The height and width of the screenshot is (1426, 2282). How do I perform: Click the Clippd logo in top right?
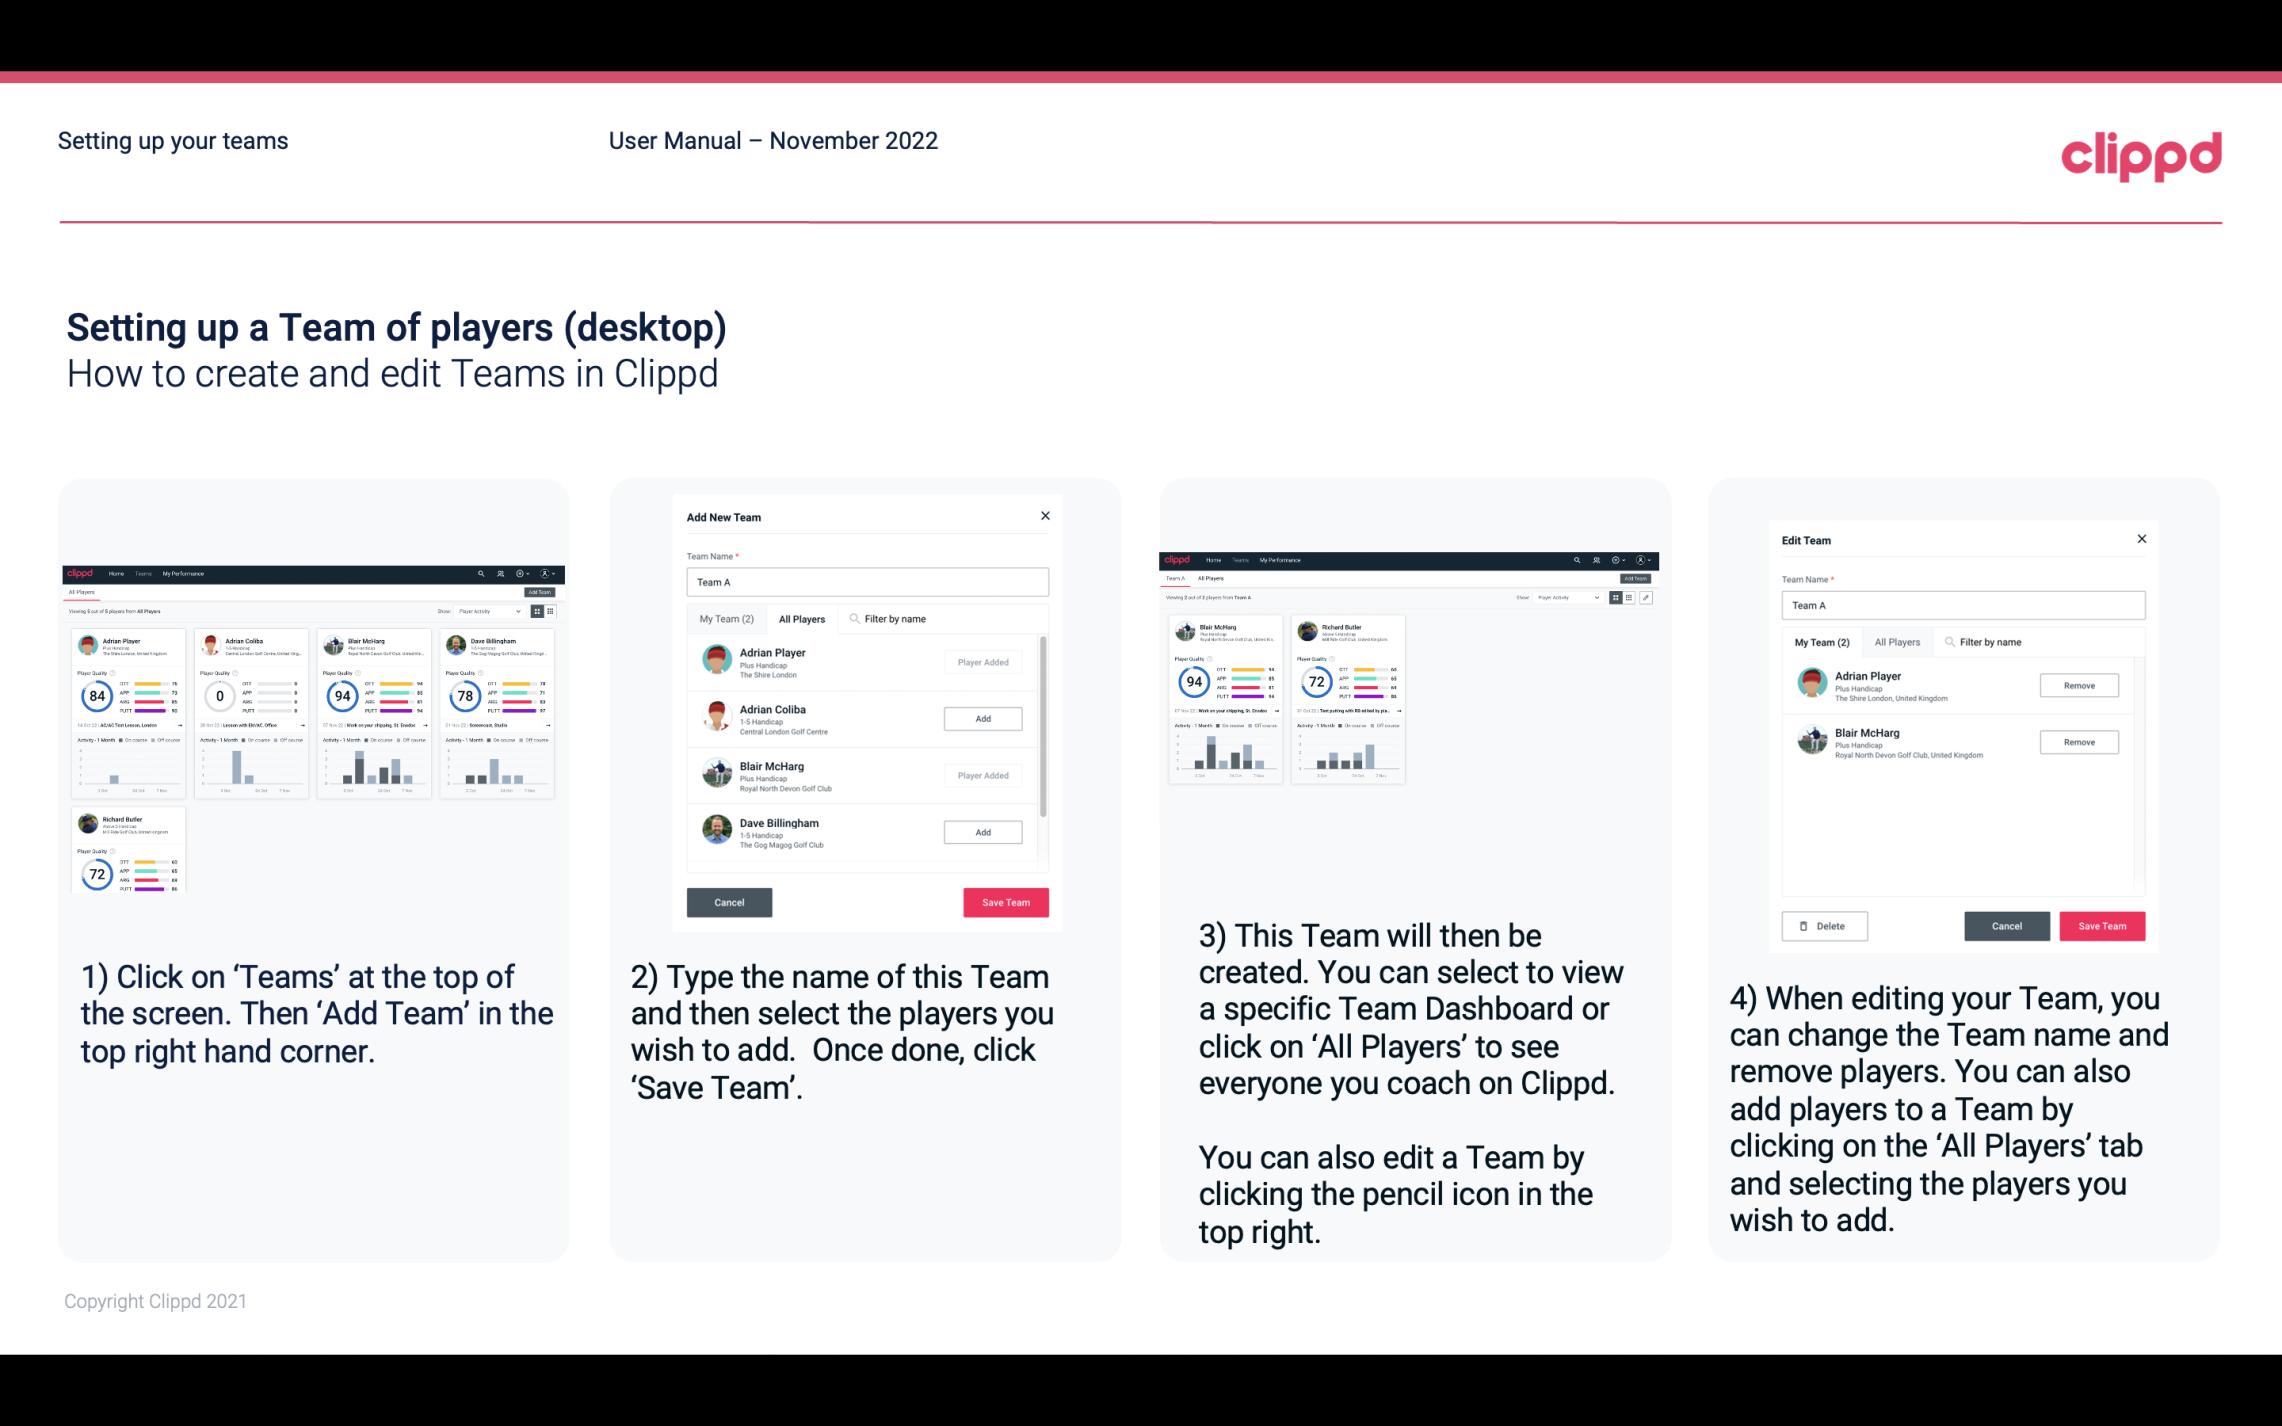click(x=2142, y=153)
